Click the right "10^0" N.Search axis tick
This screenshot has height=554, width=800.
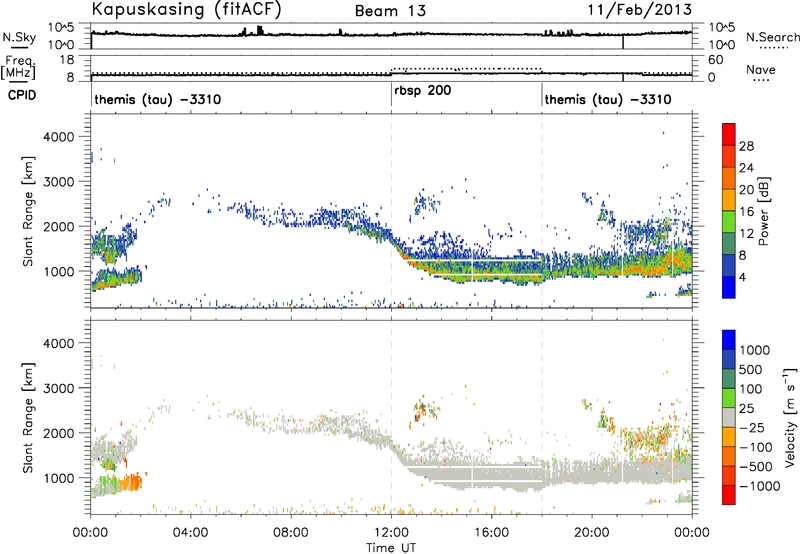click(722, 45)
